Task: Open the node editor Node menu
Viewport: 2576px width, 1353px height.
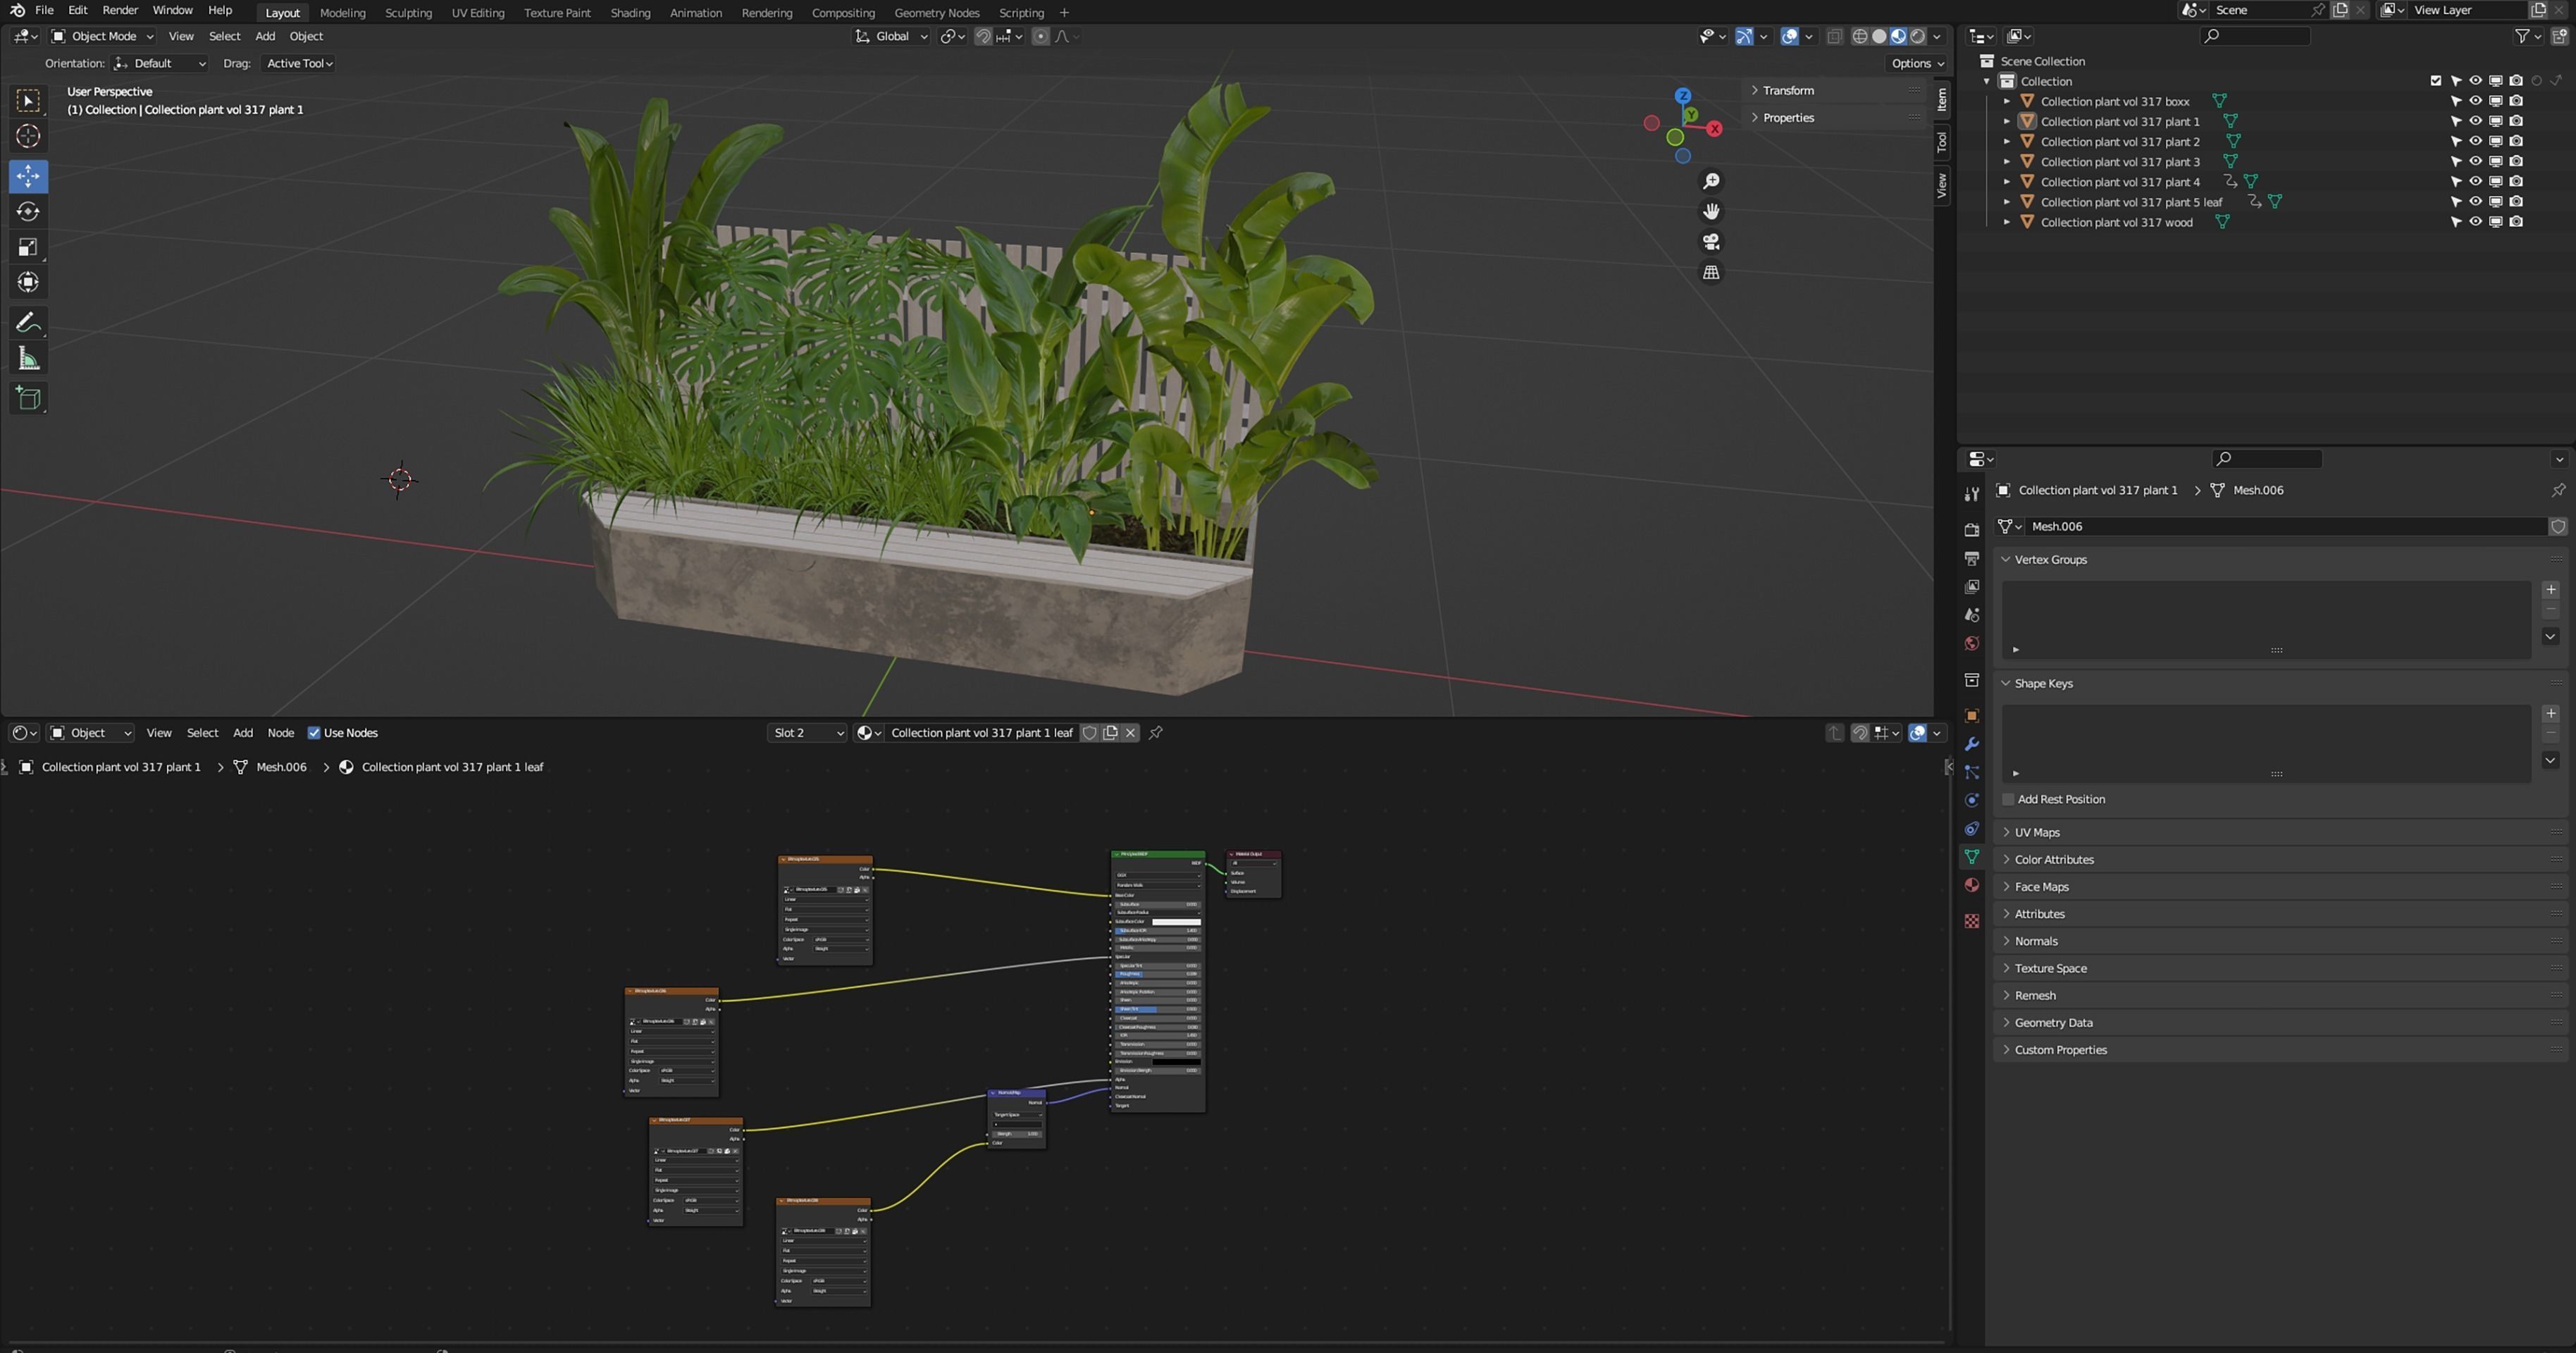Action: (x=280, y=733)
